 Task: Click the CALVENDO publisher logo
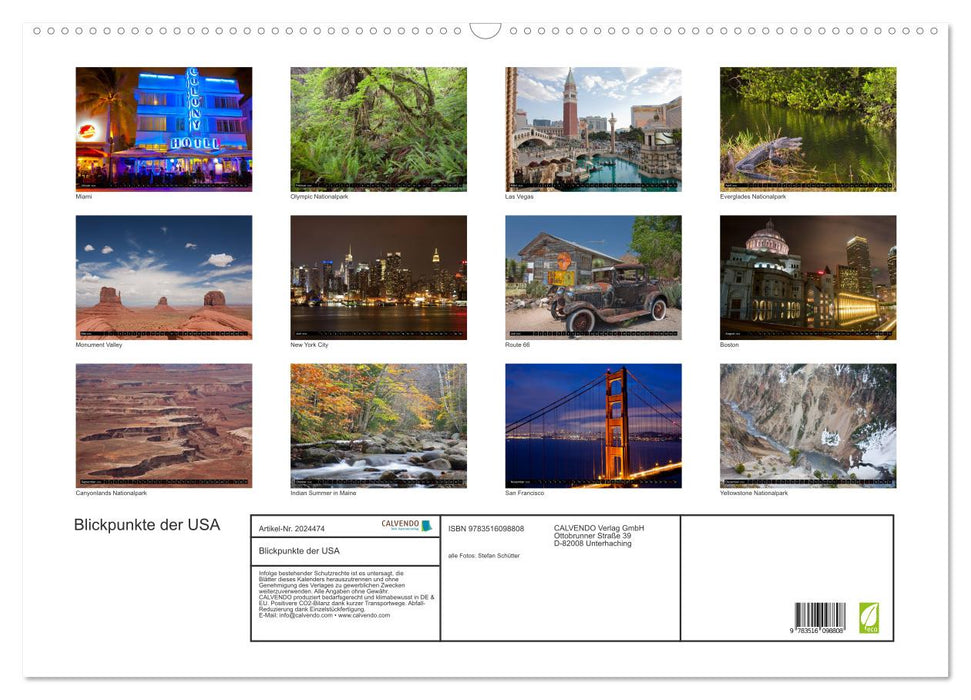point(405,525)
